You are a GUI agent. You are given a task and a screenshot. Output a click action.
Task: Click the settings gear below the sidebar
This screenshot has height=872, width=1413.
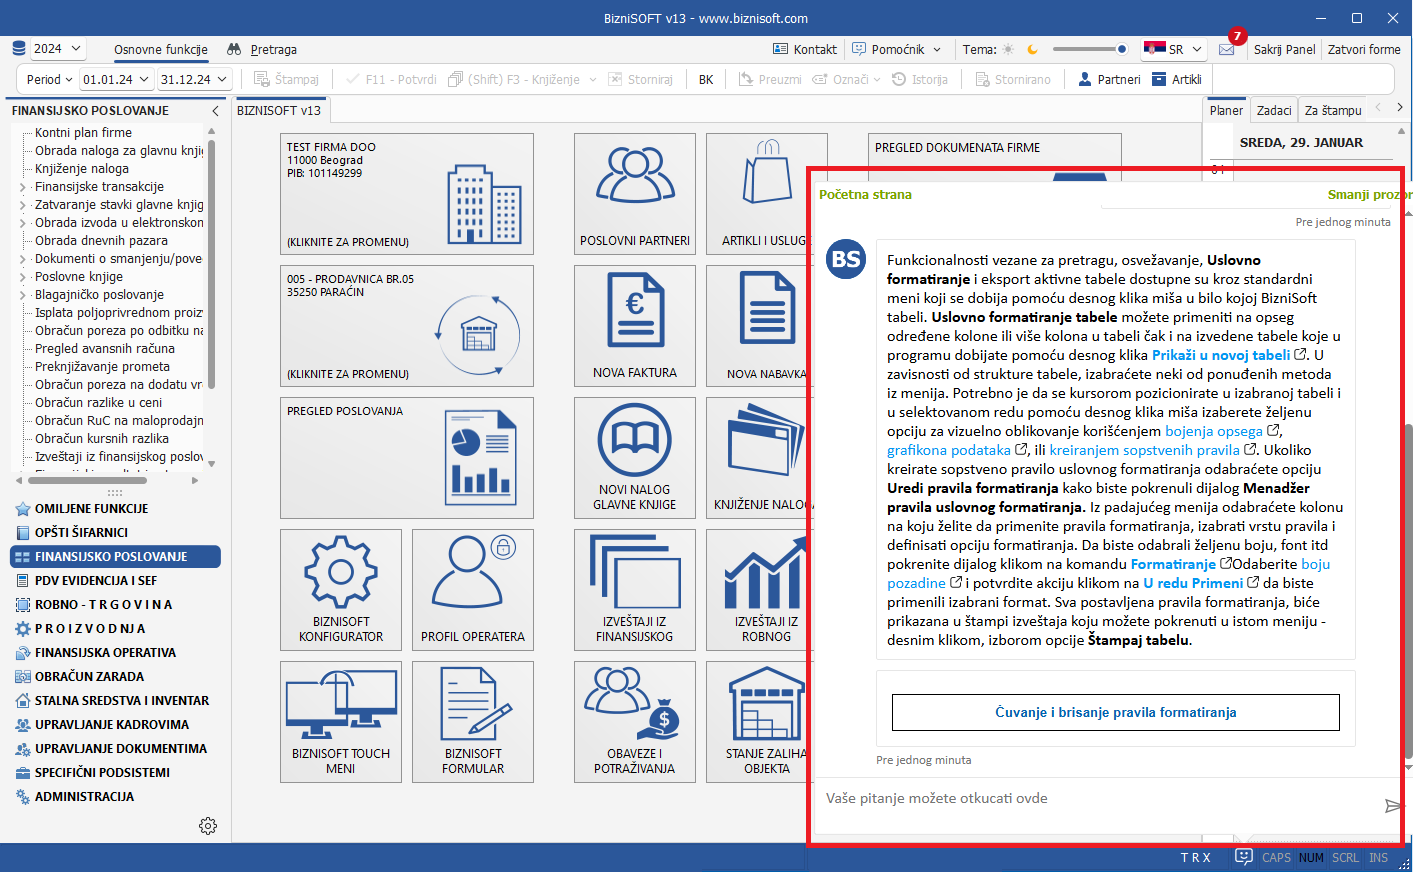click(208, 826)
